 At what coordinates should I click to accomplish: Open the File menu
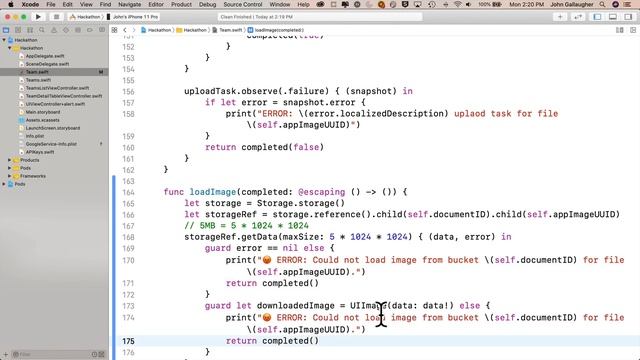[x=51, y=4]
